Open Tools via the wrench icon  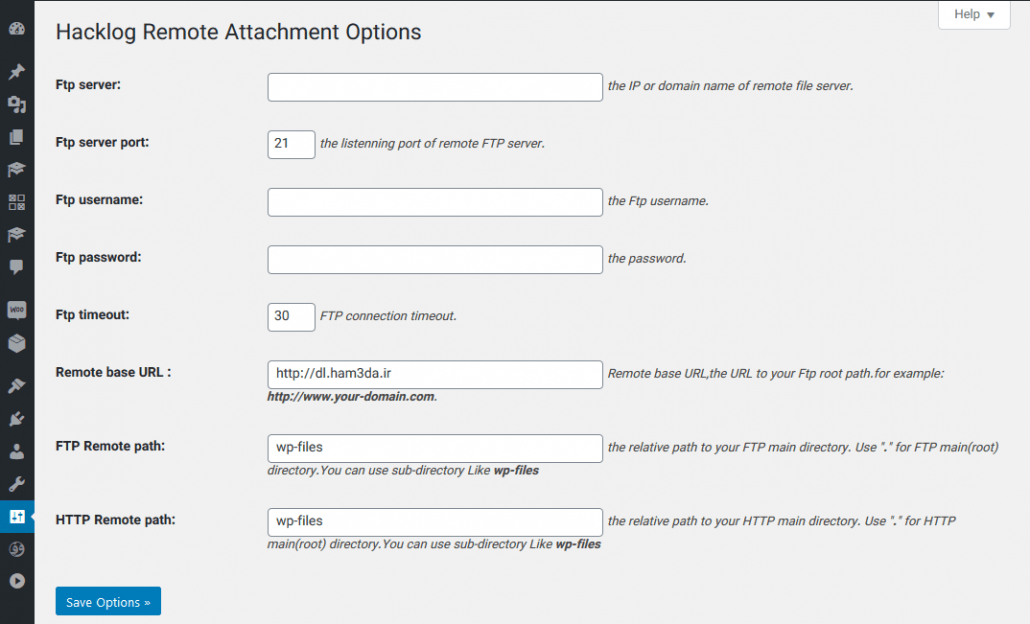tap(17, 484)
